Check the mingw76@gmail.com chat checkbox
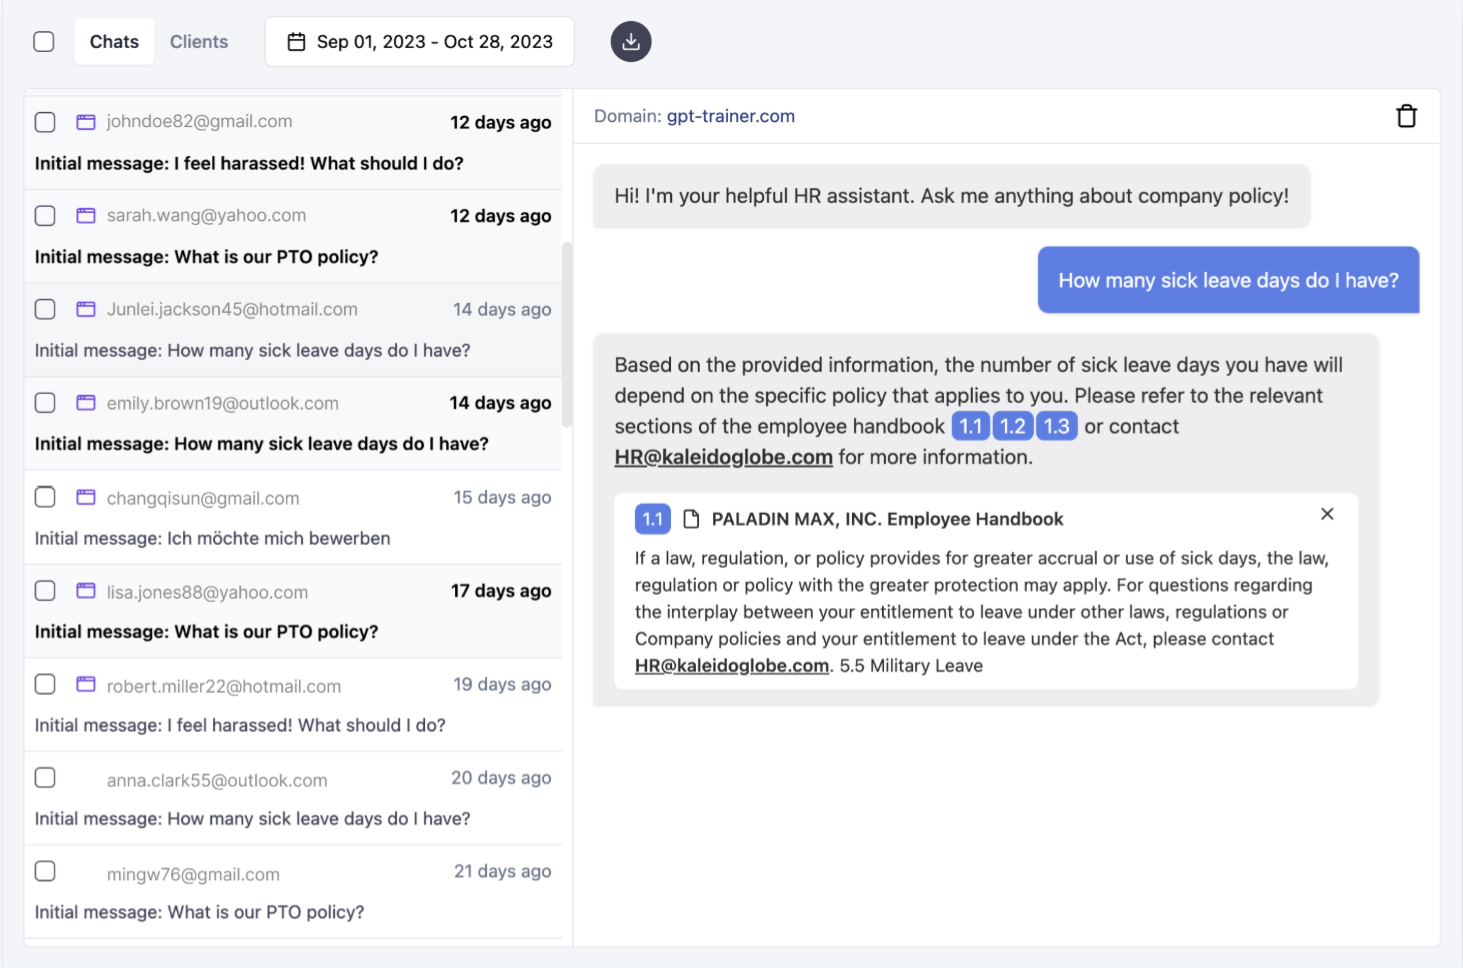 point(45,871)
